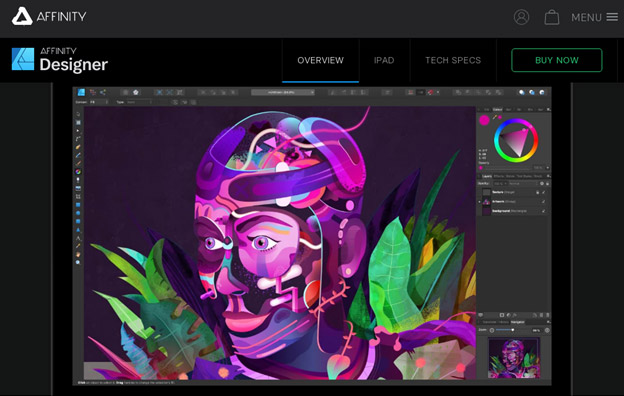This screenshot has width=624, height=396.
Task: Open the Colour panel tab
Action: [497, 109]
